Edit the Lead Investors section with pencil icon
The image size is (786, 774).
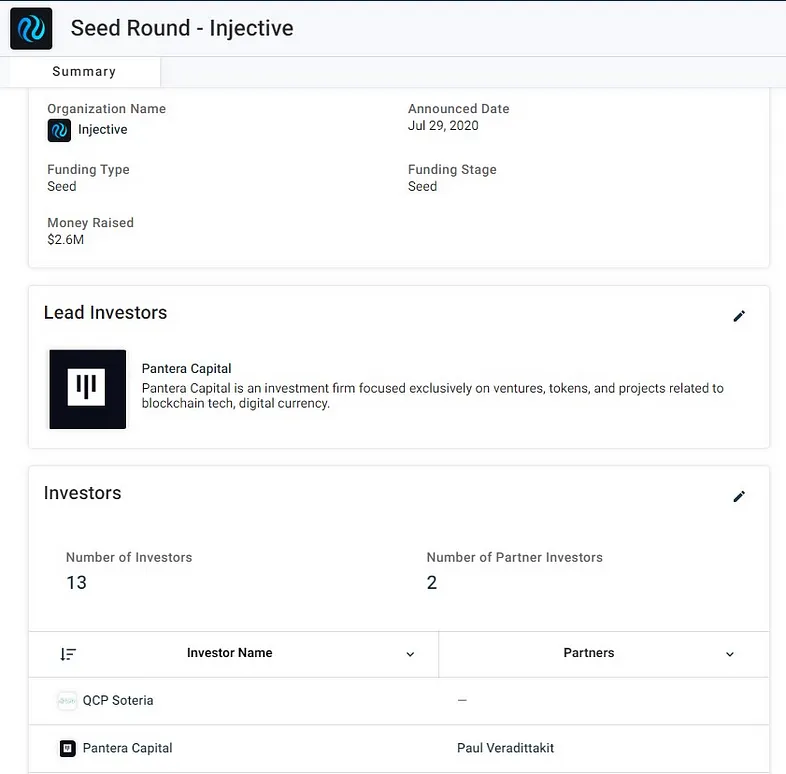[x=739, y=316]
